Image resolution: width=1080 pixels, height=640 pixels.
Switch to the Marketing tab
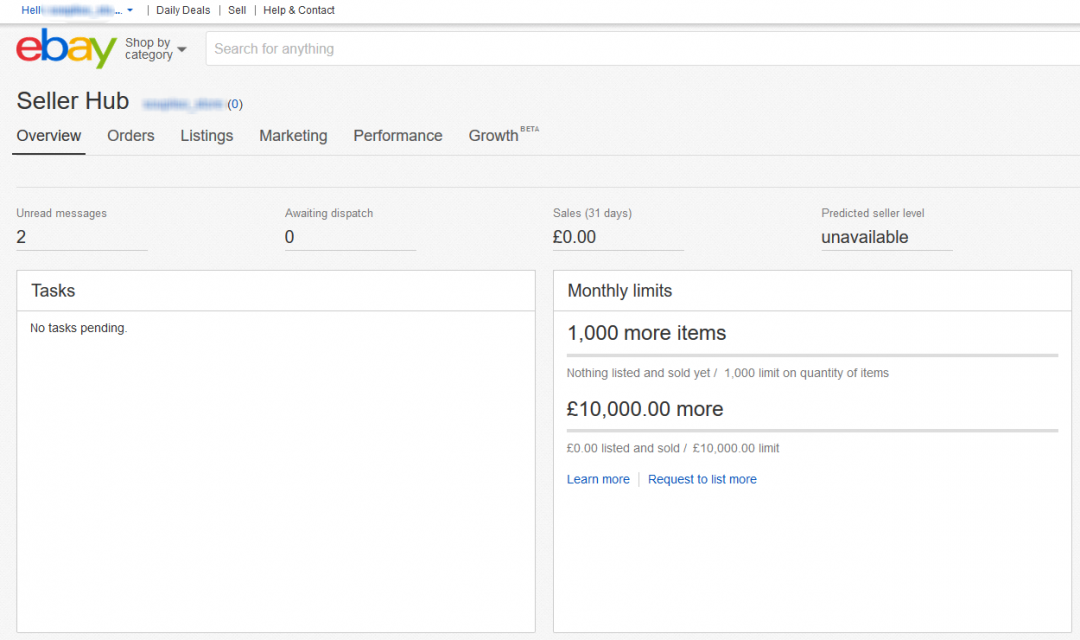pos(293,136)
